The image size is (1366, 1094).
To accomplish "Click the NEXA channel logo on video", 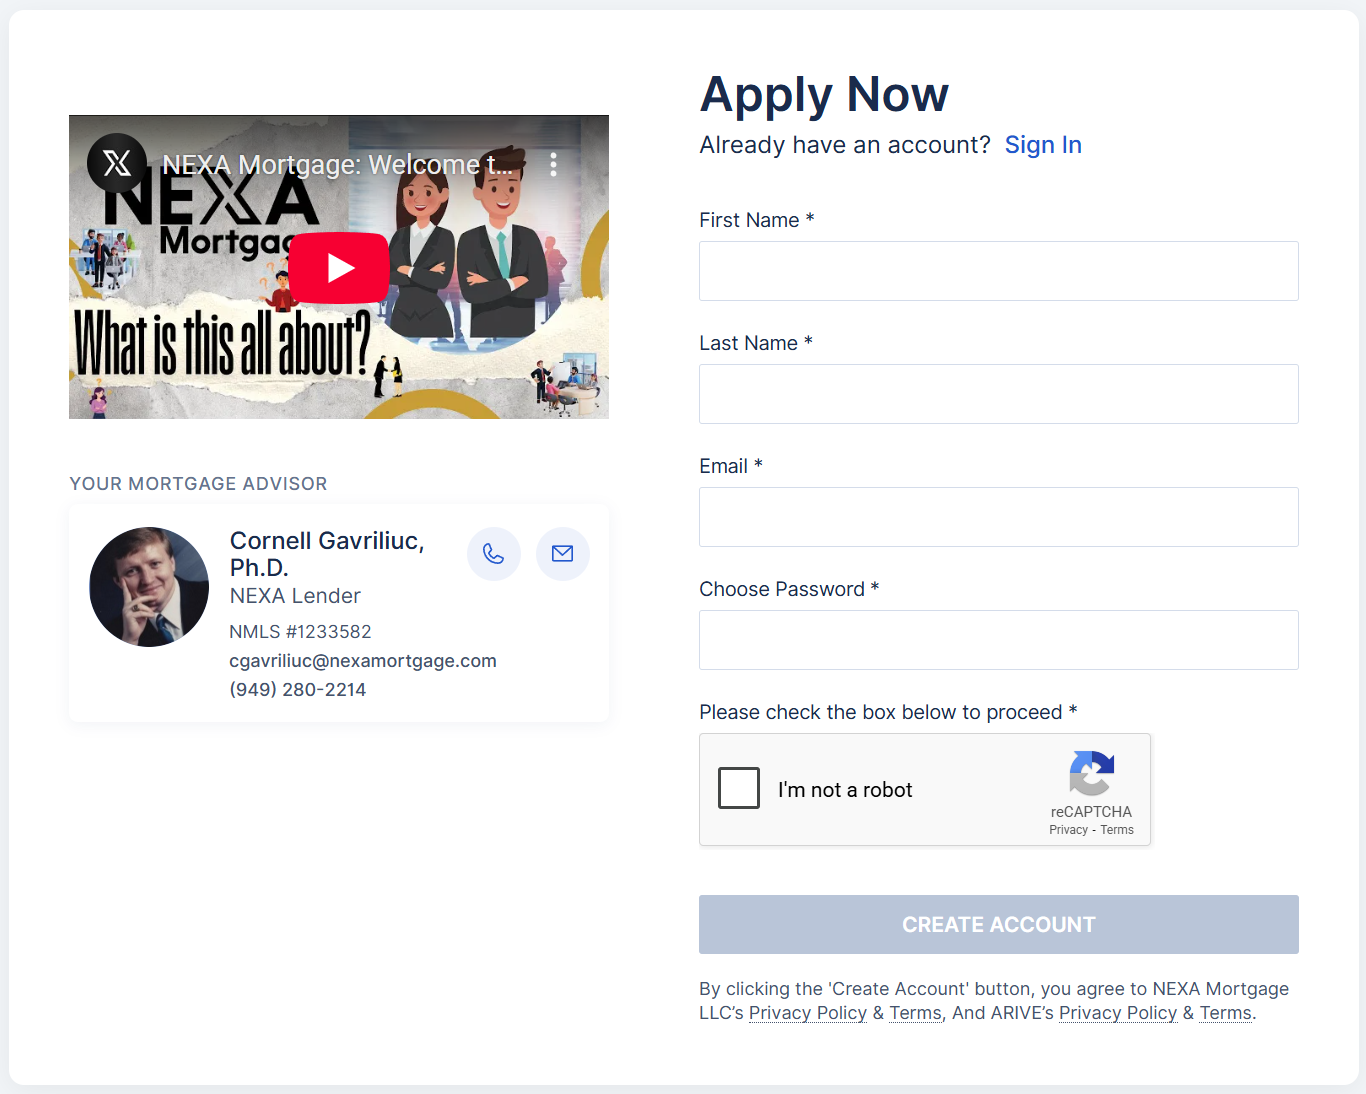I will click(117, 163).
